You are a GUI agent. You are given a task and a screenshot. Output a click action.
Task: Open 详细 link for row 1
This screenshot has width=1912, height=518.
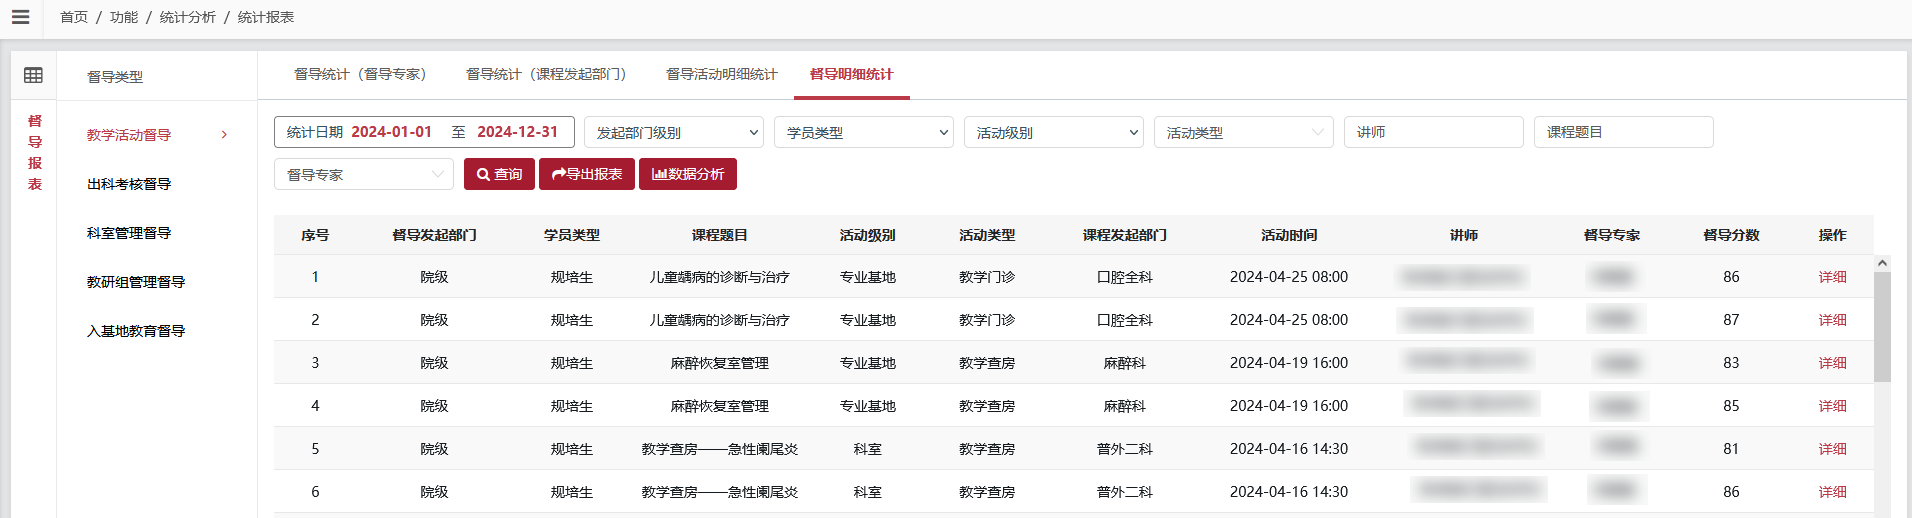1832,277
